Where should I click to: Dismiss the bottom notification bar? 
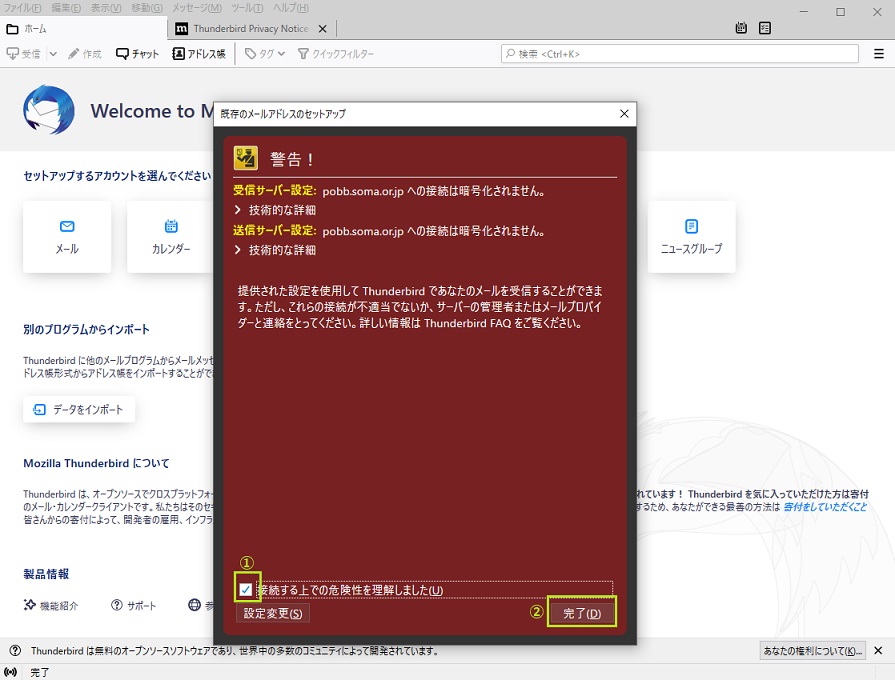(x=878, y=650)
